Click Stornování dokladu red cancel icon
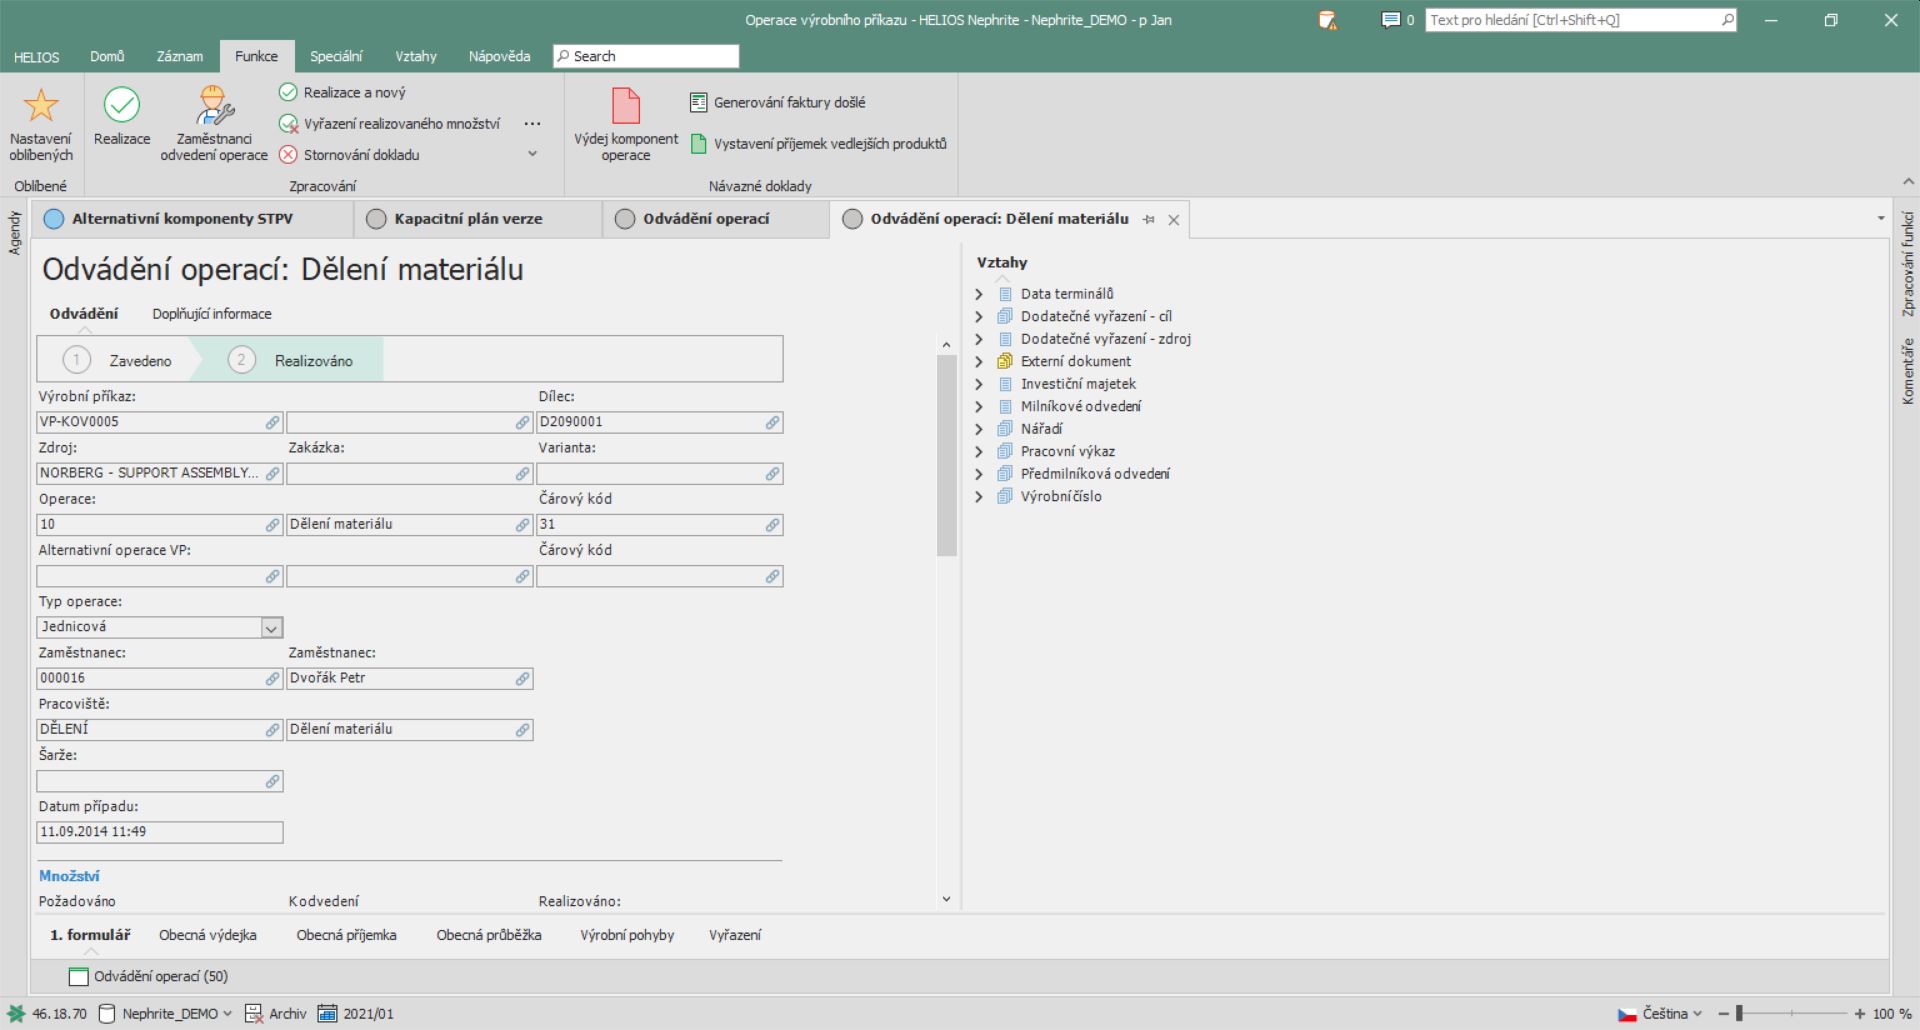 [x=288, y=155]
